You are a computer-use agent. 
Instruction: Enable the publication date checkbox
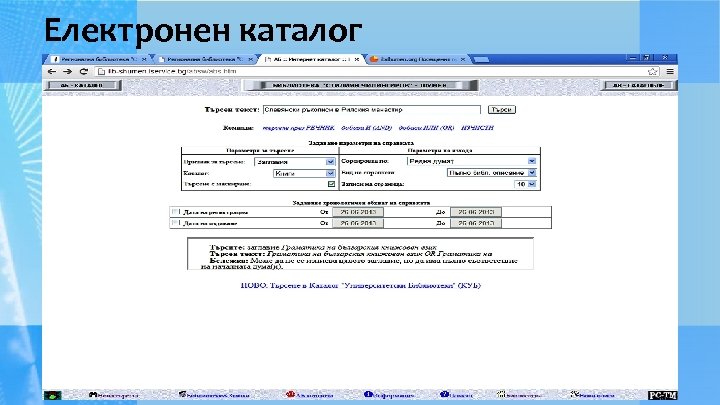175,223
